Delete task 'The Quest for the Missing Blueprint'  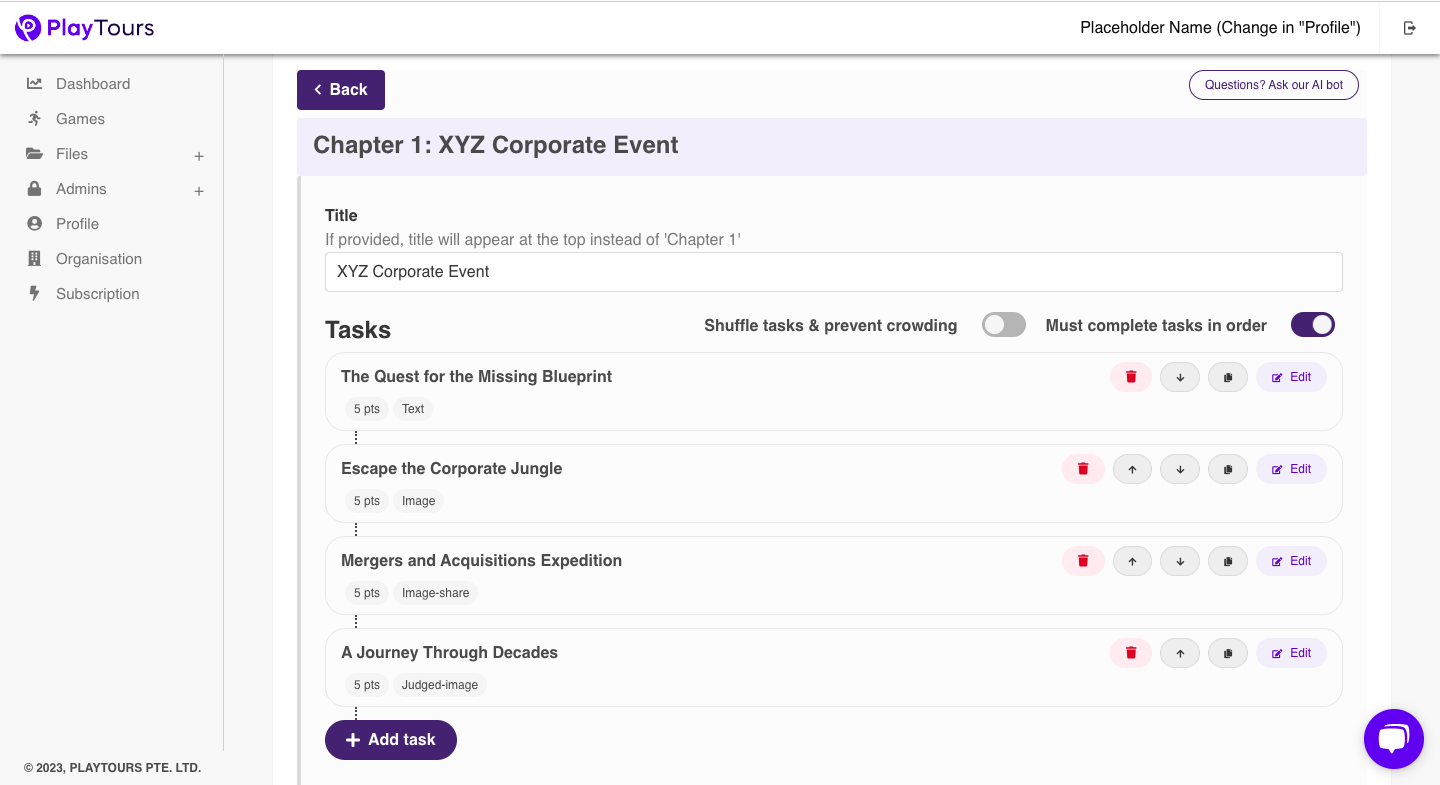[1130, 377]
